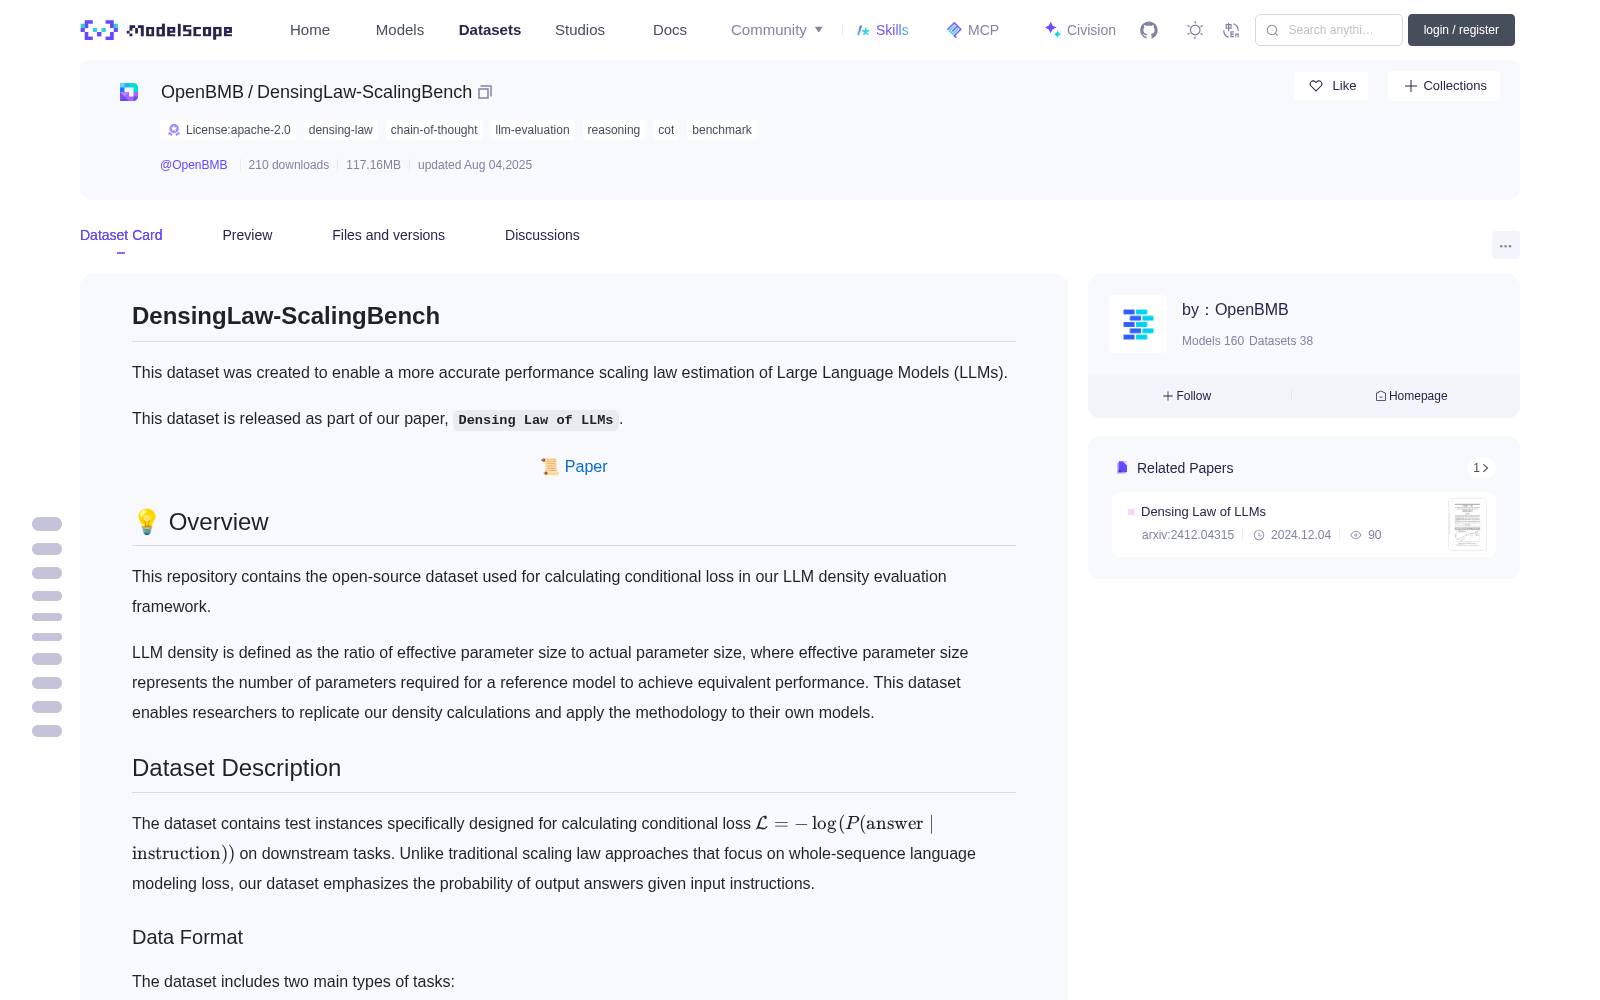Viewport: 1600px width, 1000px height.
Task: Open the Densing Law of LLMs paper title
Action: 1203,512
